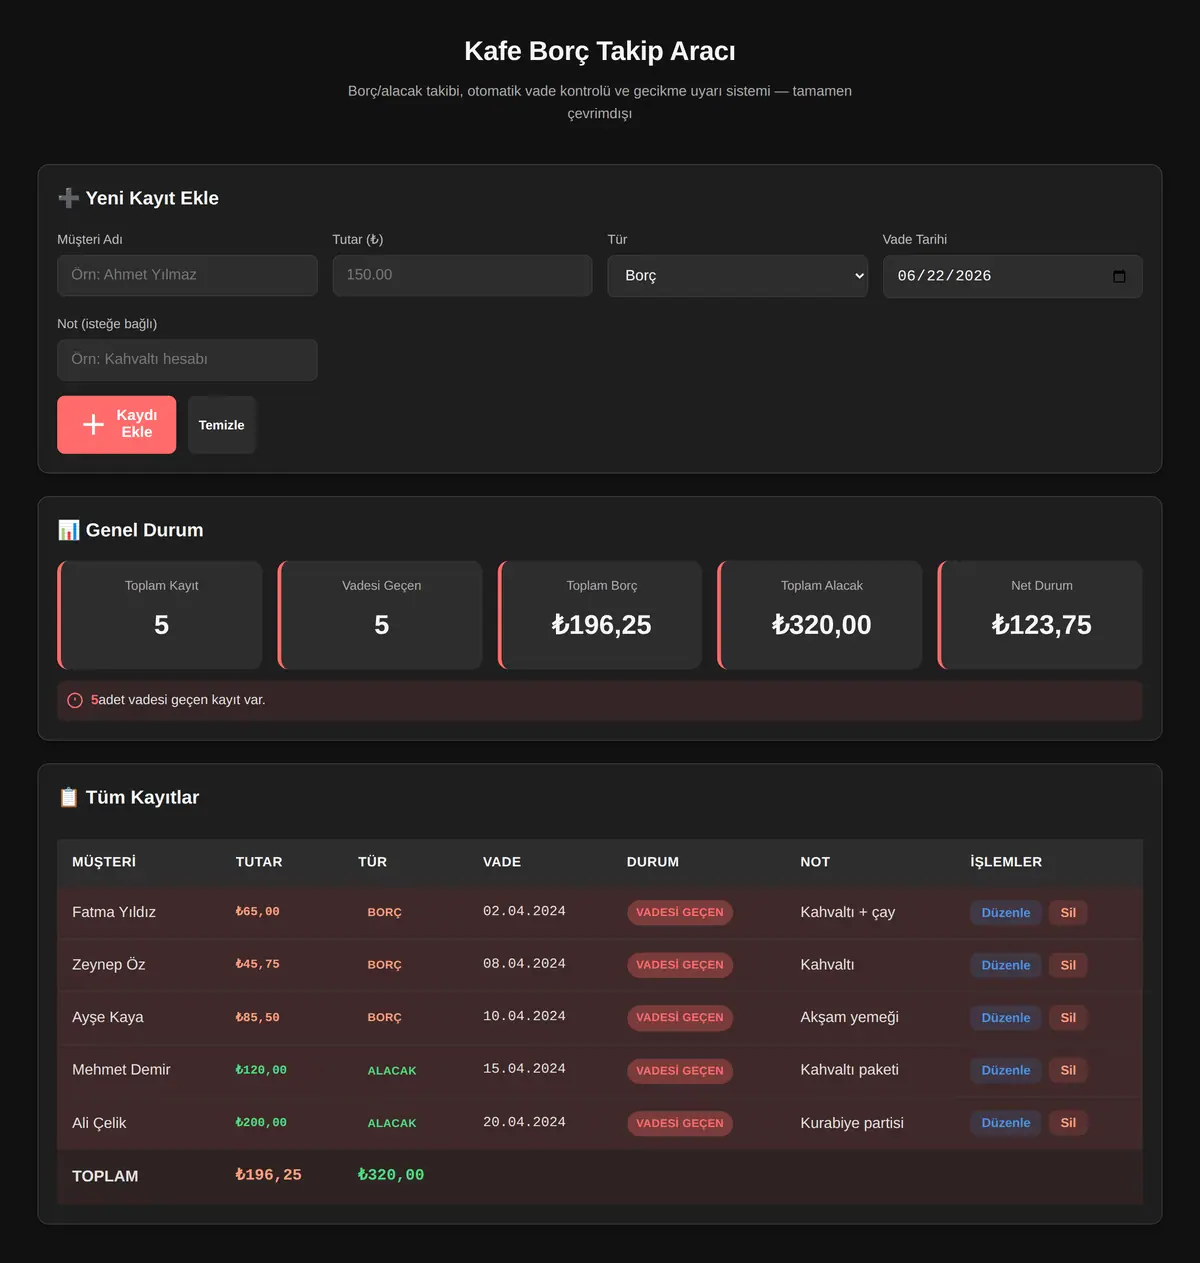
Task: Click the note text Kurabiye partisi
Action: pyautogui.click(x=852, y=1123)
